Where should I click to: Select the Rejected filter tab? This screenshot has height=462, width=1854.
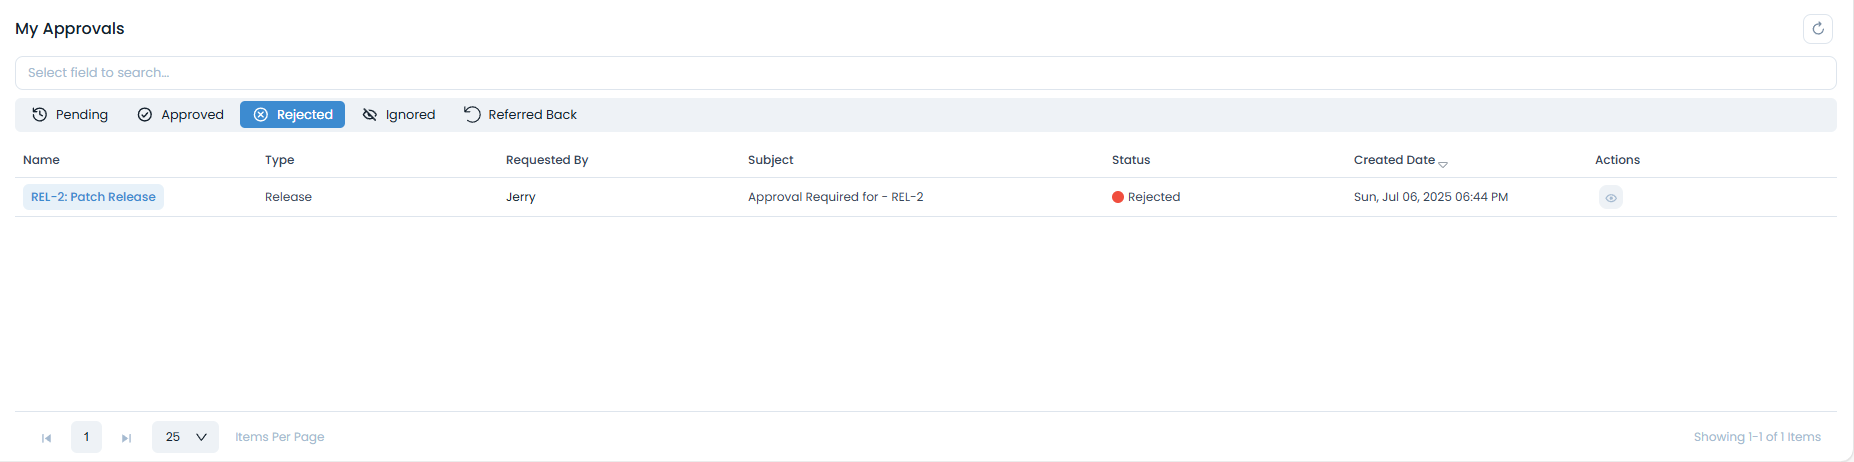click(292, 115)
